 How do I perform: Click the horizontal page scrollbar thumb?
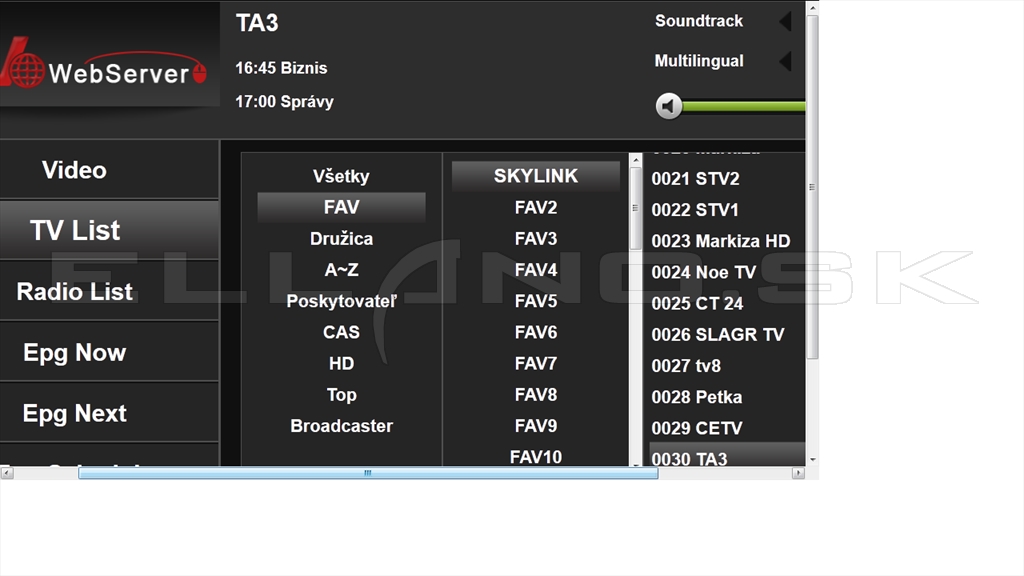[368, 473]
